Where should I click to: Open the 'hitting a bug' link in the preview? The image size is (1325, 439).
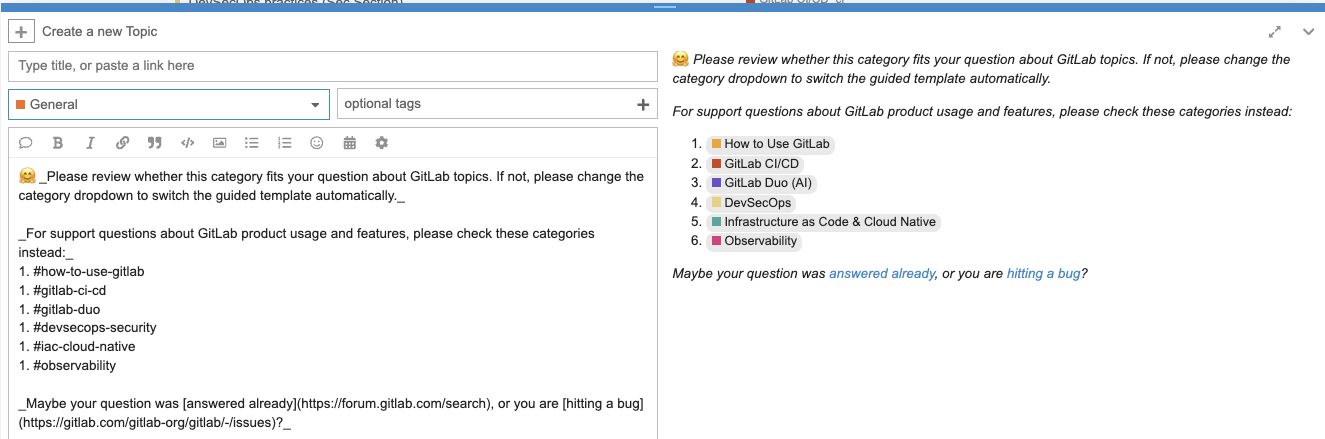tap(1043, 273)
